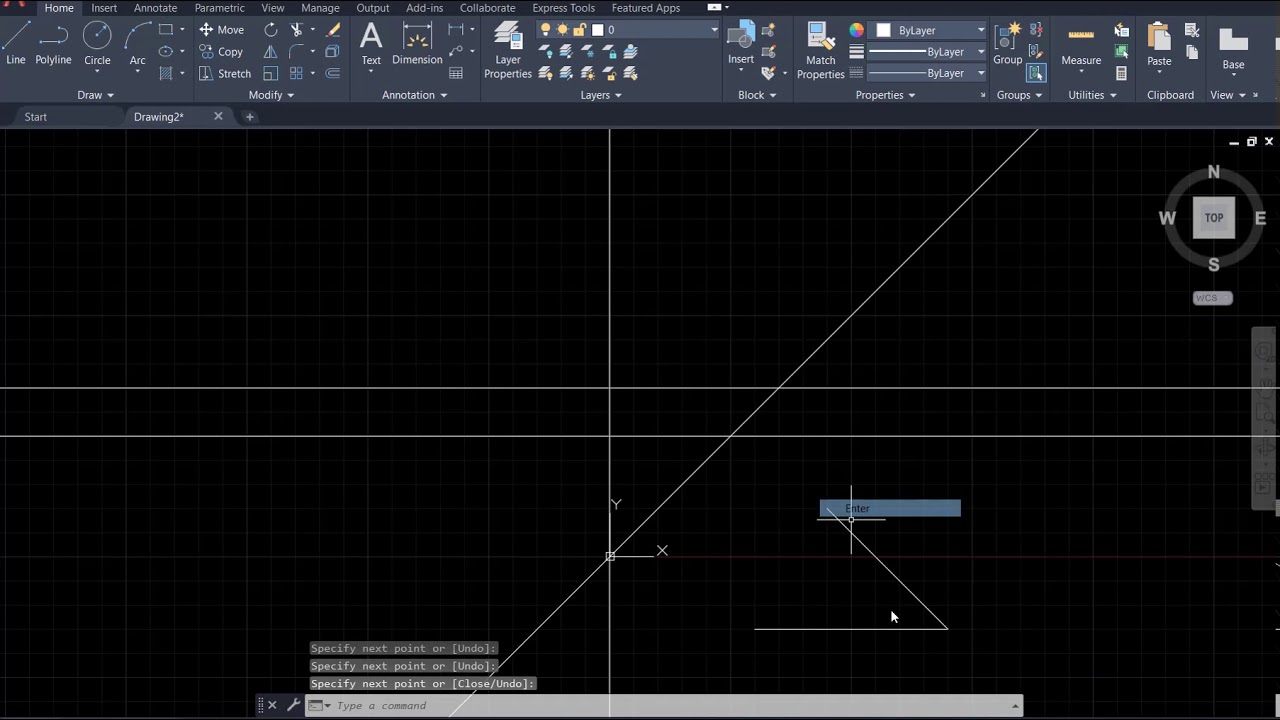Select the Mirror tool icon
The width and height of the screenshot is (1280, 720).
pos(271,51)
